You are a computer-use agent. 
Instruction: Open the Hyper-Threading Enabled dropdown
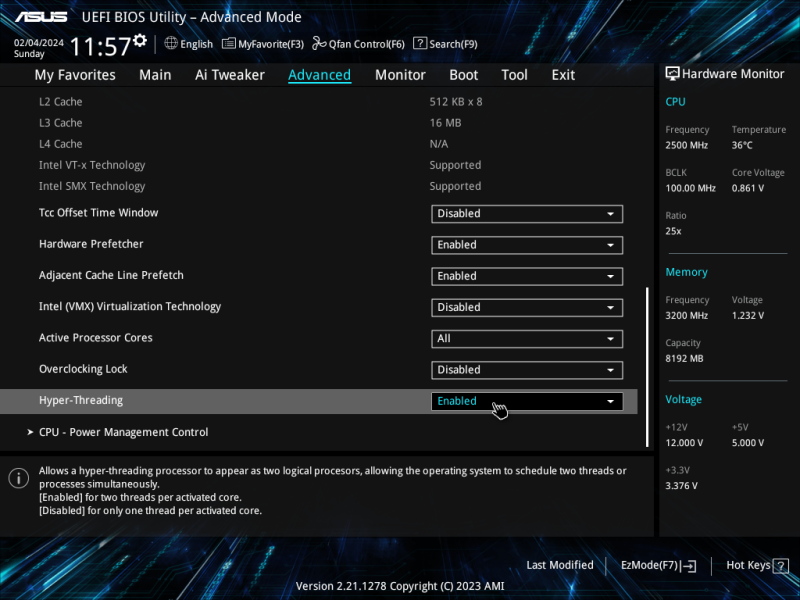tap(527, 401)
